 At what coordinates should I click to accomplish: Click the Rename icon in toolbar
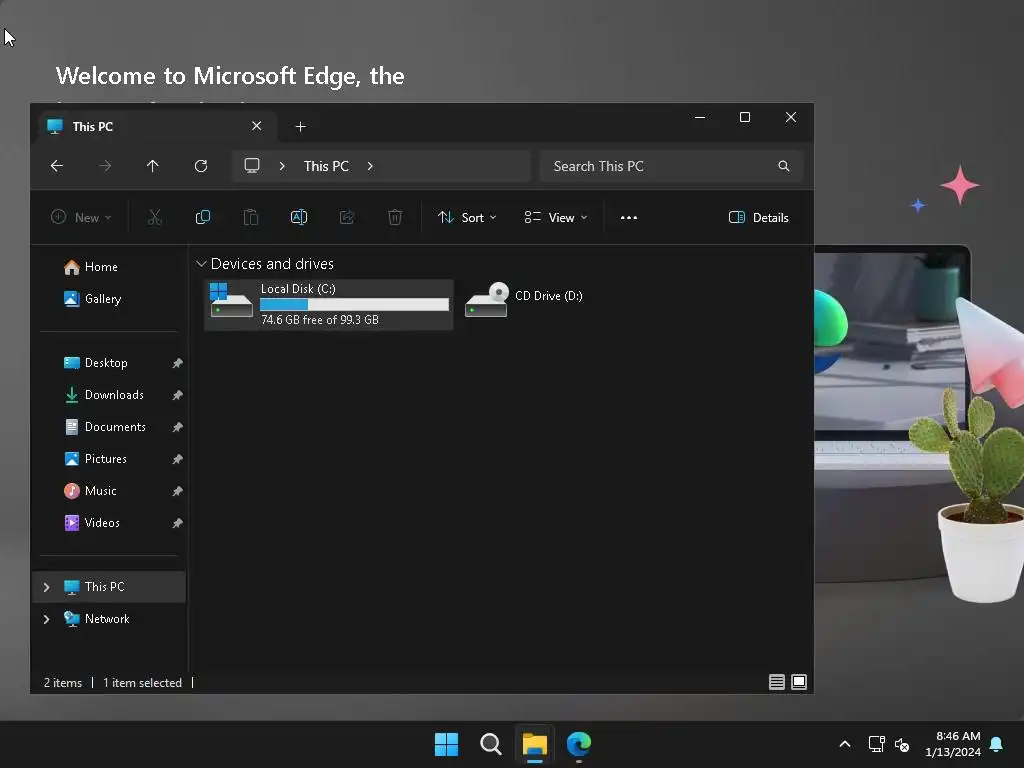298,217
